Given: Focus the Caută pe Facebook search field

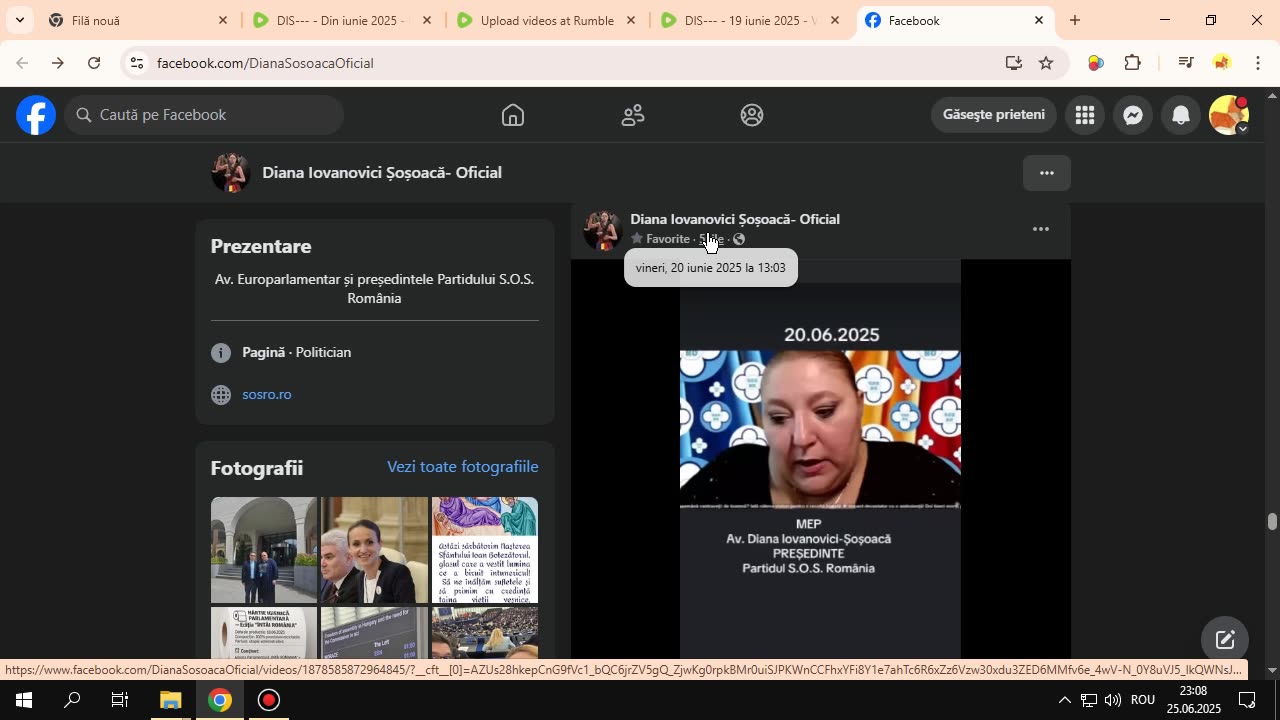Looking at the screenshot, I should 205,115.
